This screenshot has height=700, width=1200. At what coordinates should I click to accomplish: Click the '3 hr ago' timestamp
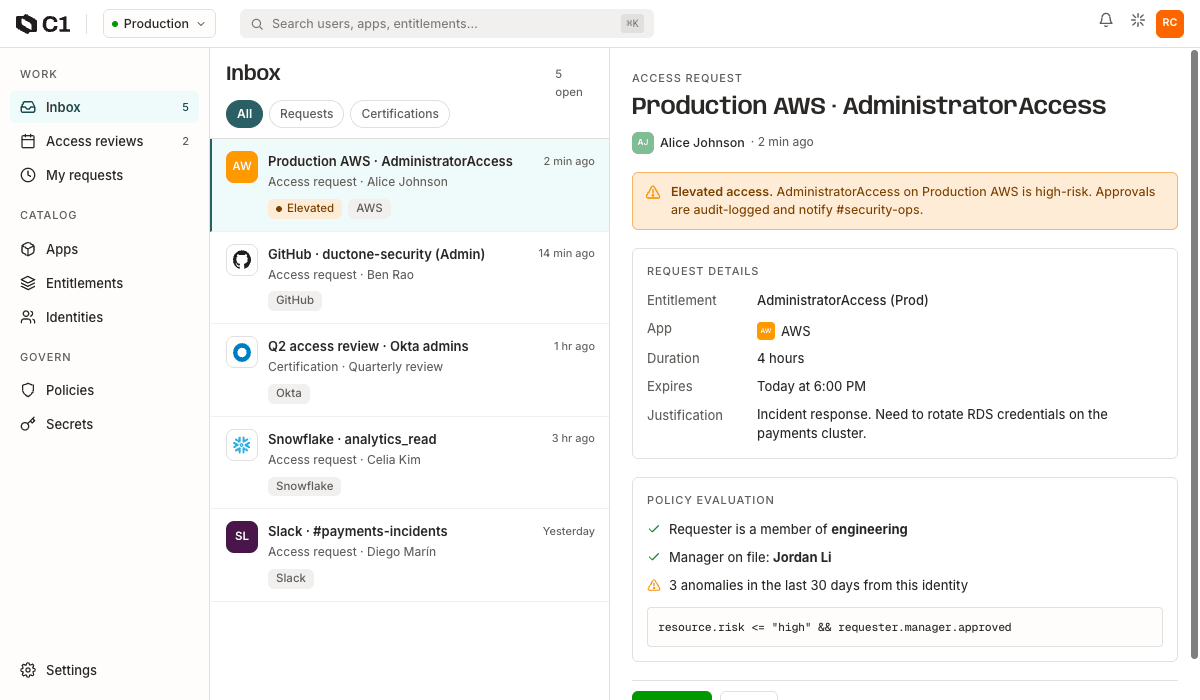click(573, 439)
